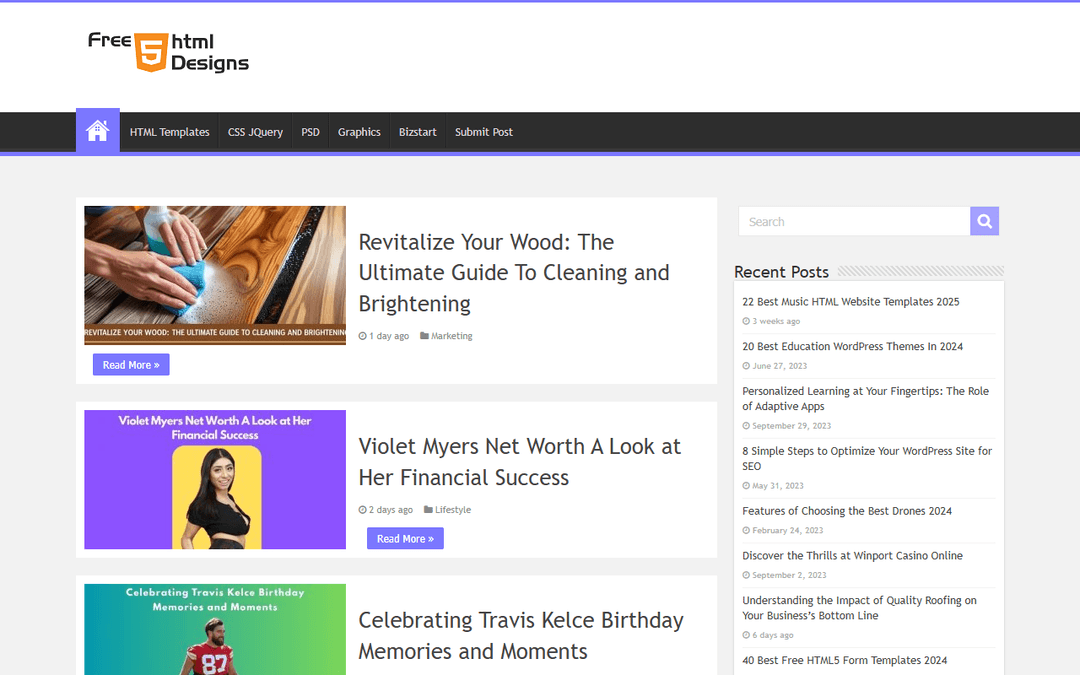
Task: Open Personalized Learning at Your Fingertips post
Action: pyautogui.click(x=865, y=399)
